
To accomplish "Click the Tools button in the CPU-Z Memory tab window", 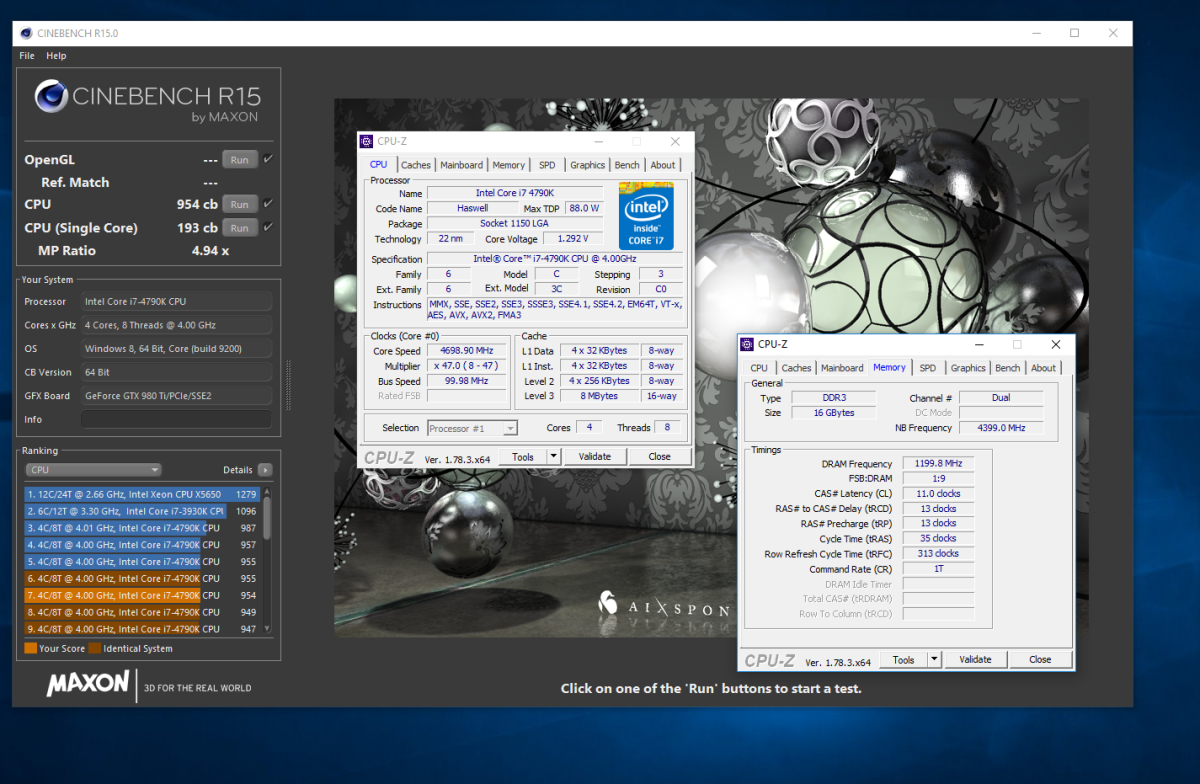I will 904,659.
